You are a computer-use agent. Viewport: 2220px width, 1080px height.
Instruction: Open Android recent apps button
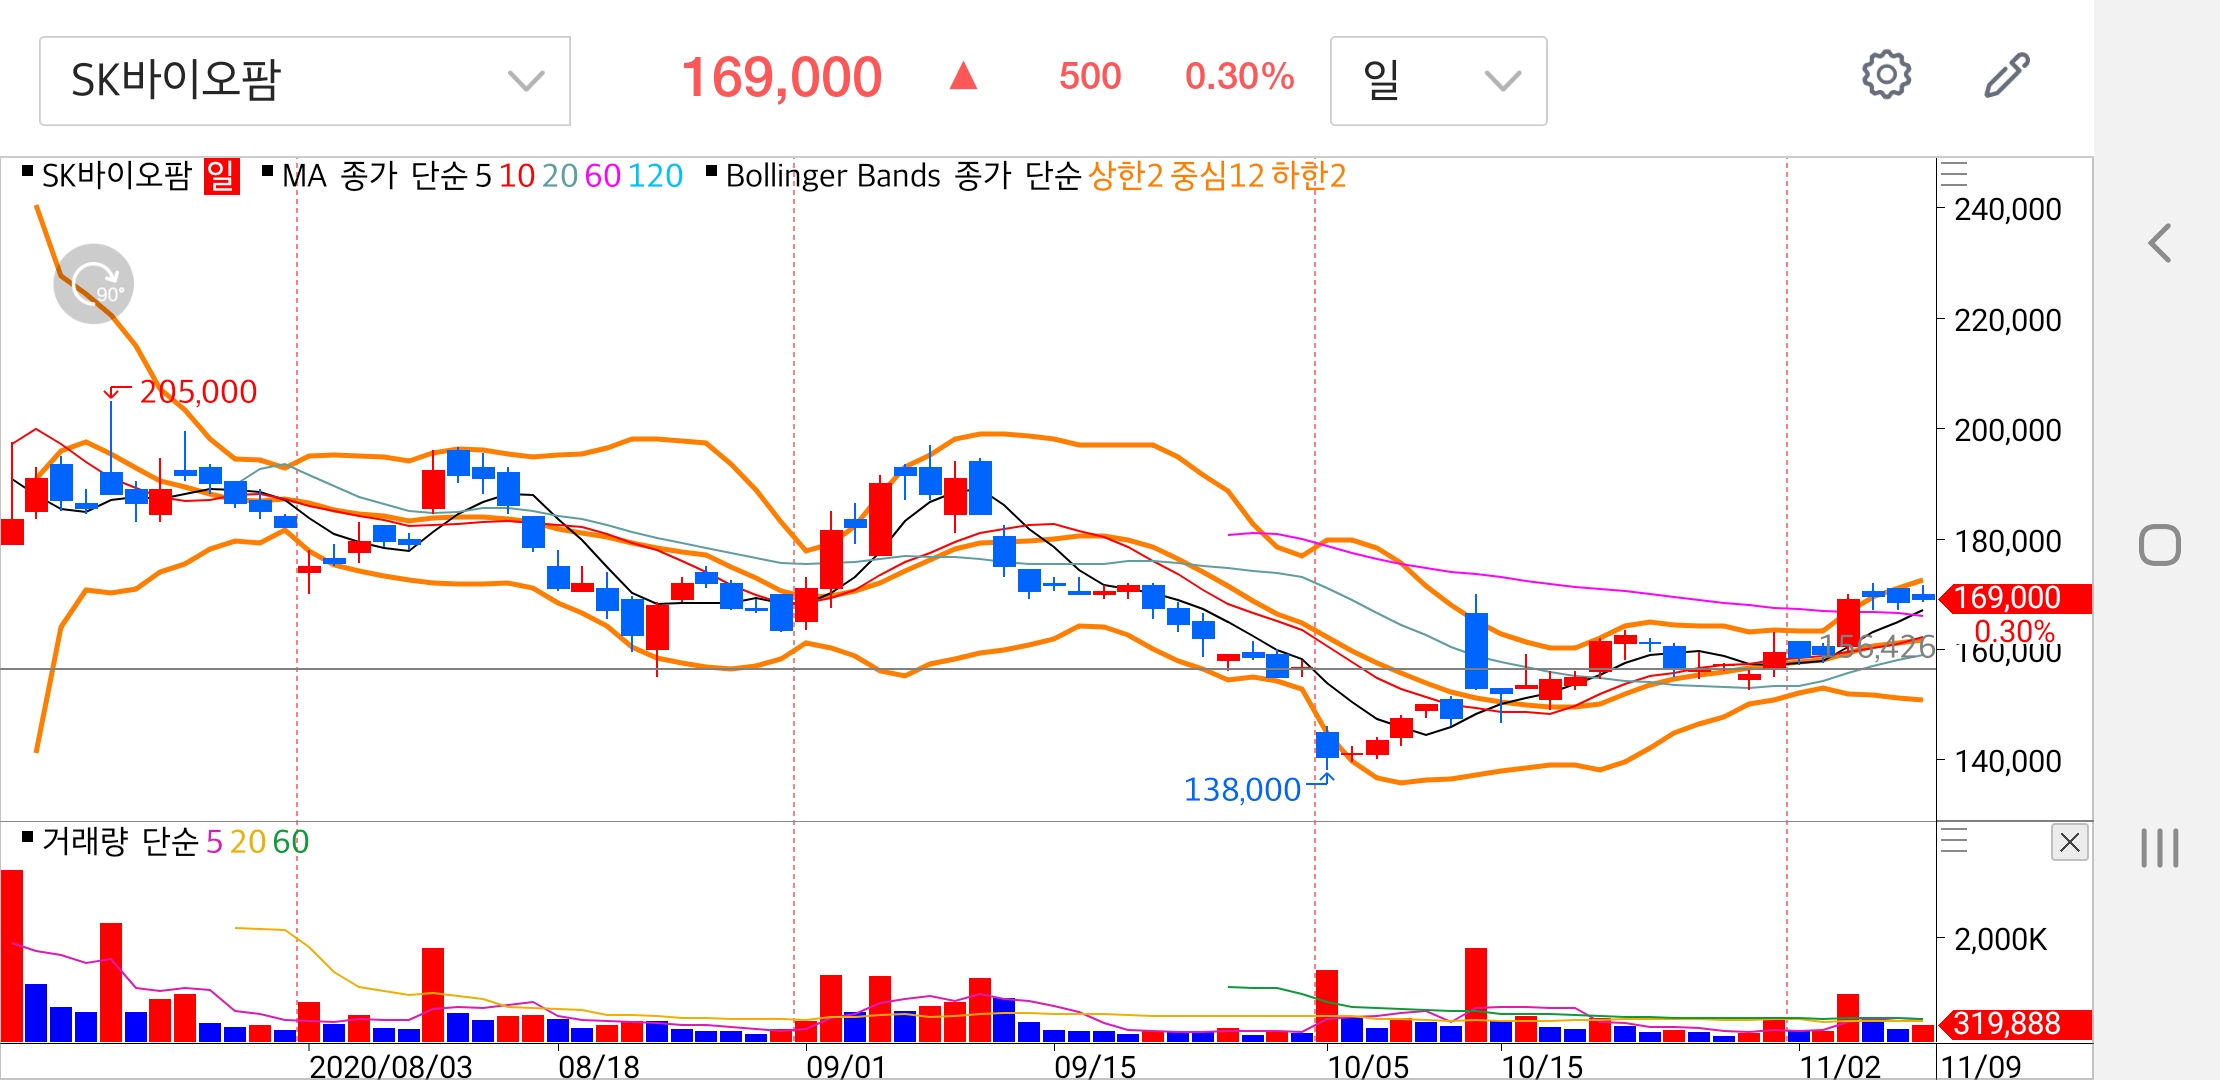2160,848
